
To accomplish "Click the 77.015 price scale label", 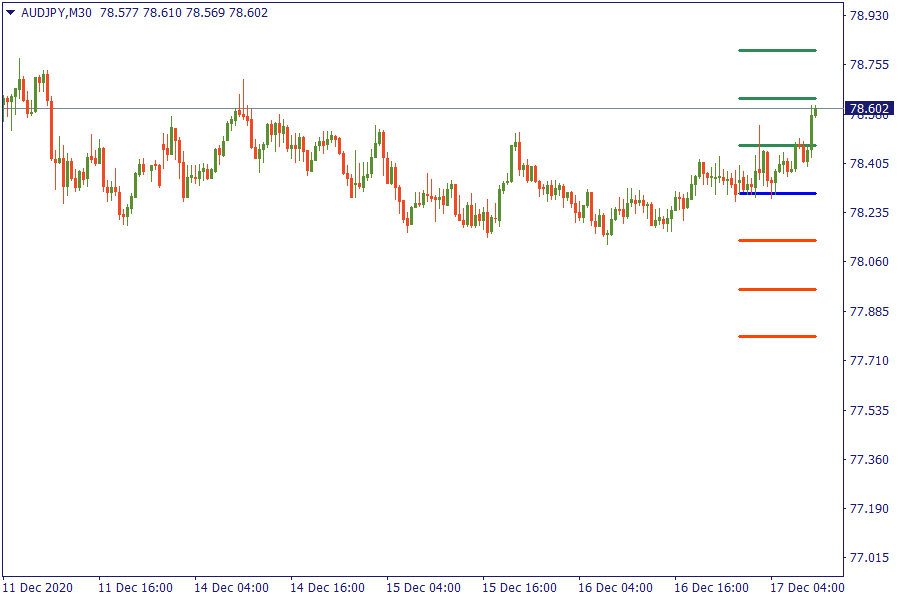I will pyautogui.click(x=868, y=557).
